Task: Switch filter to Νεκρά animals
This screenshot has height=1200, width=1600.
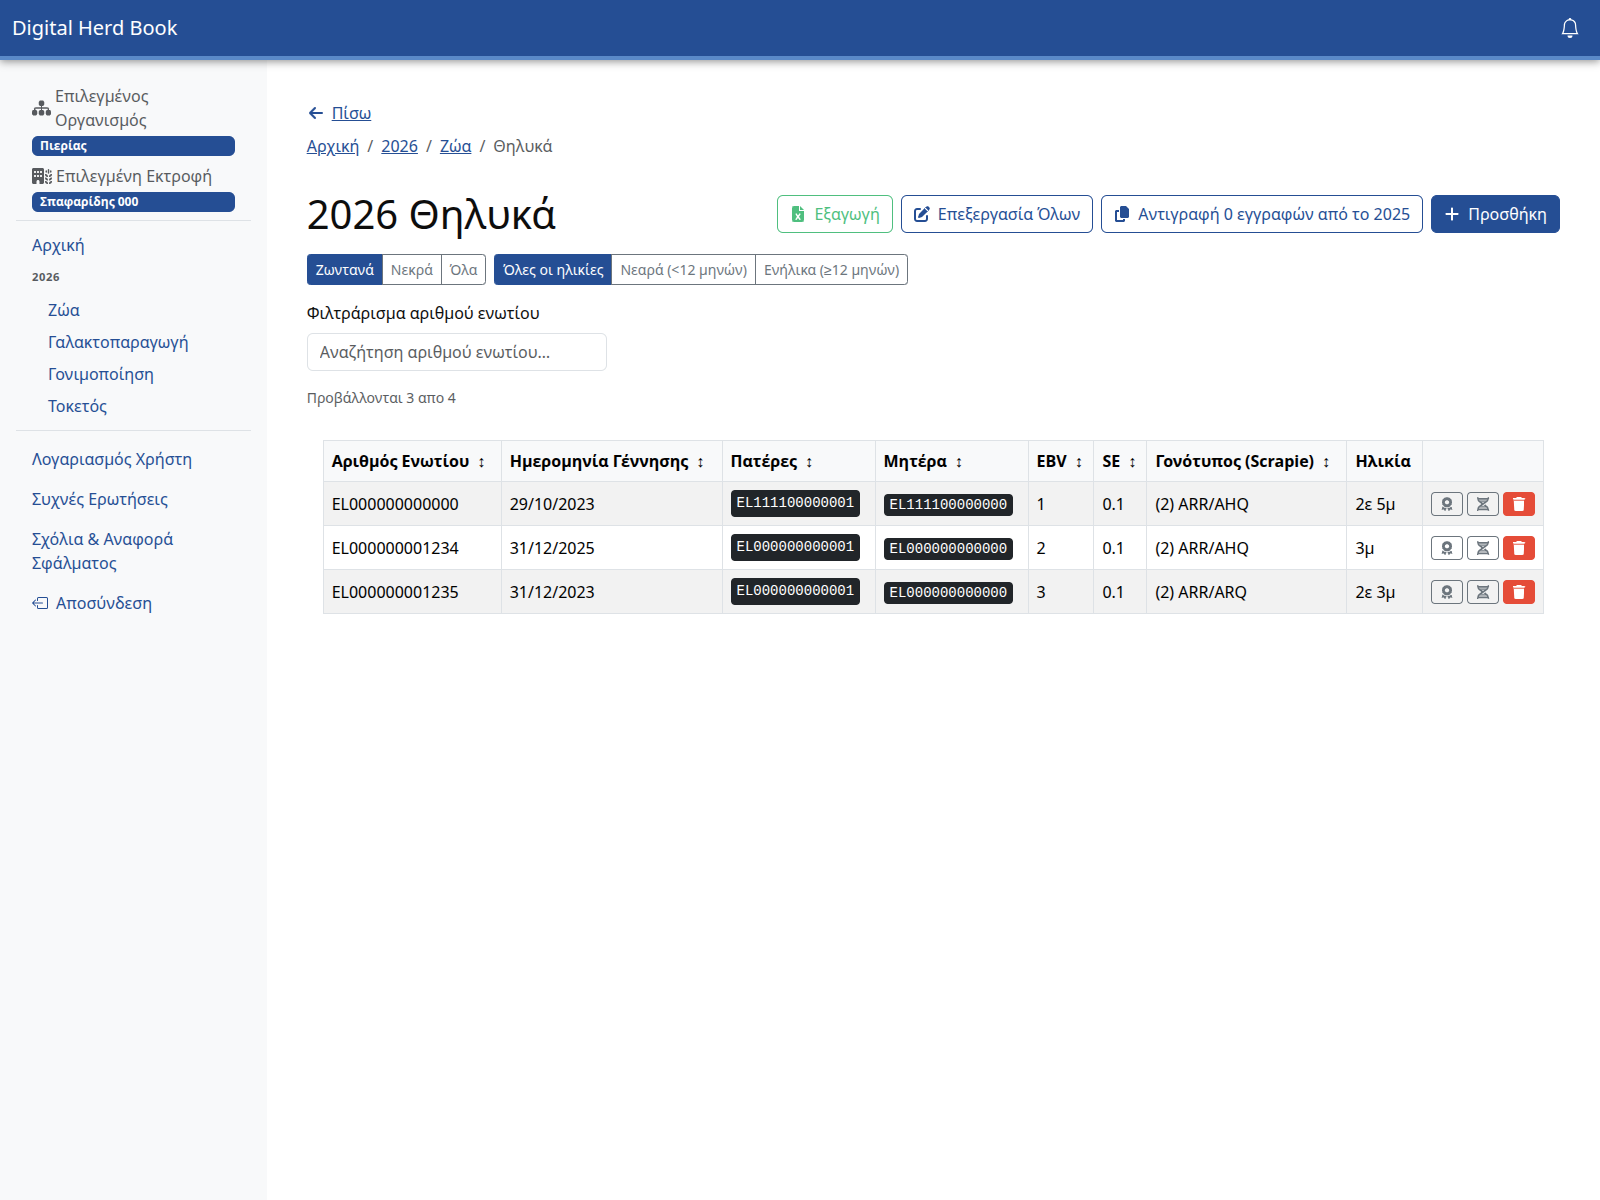Action: click(x=411, y=270)
